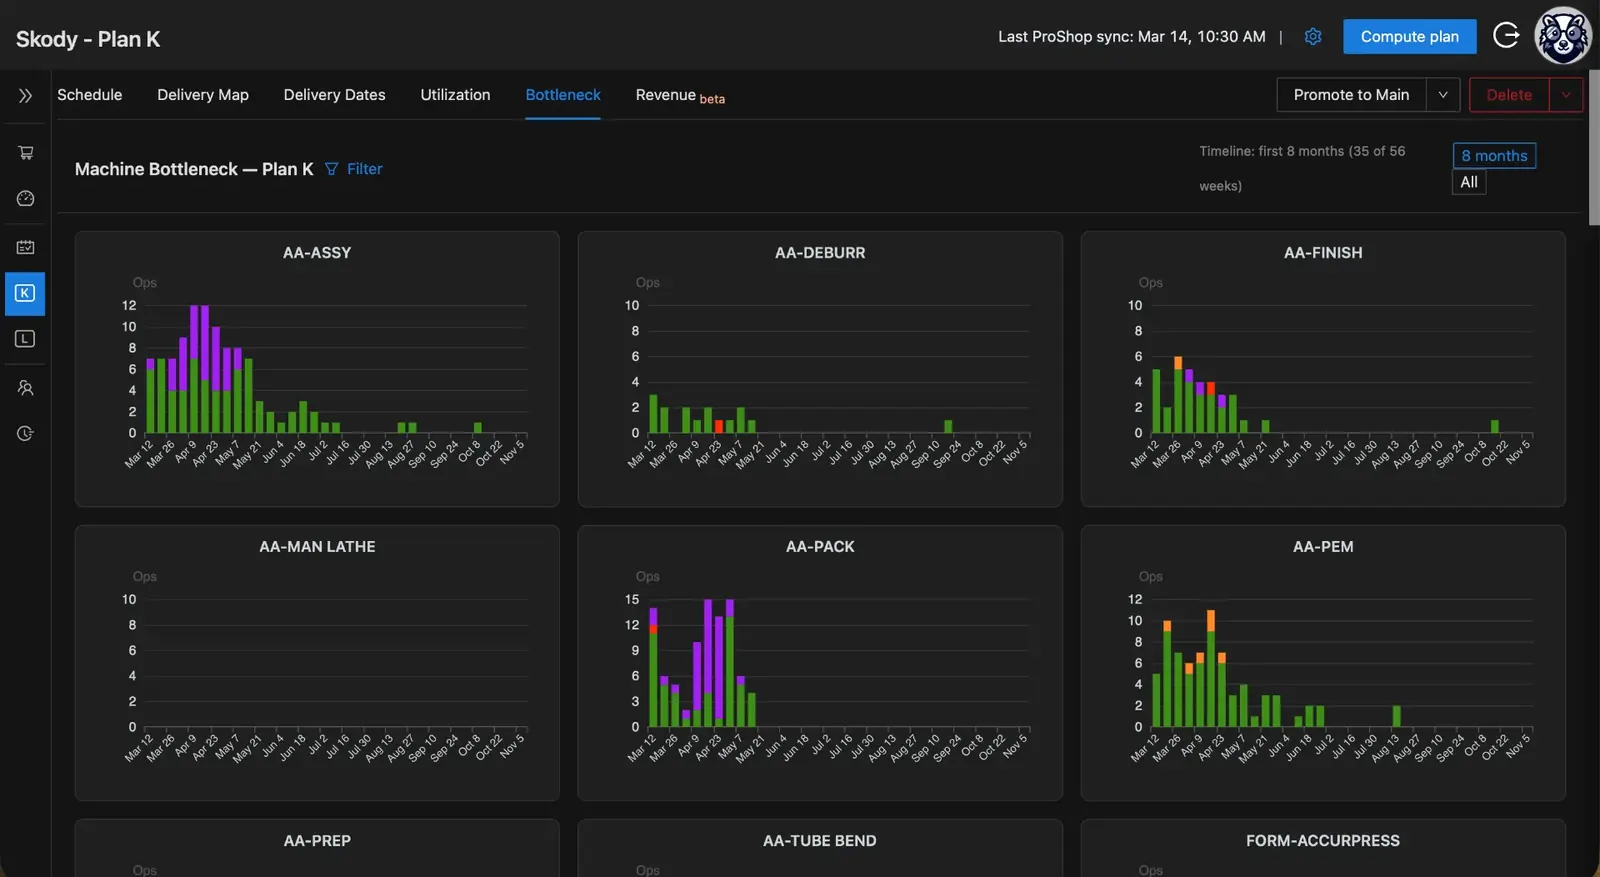Open settings gear next to sync time
The height and width of the screenshot is (877, 1600).
click(x=1313, y=36)
